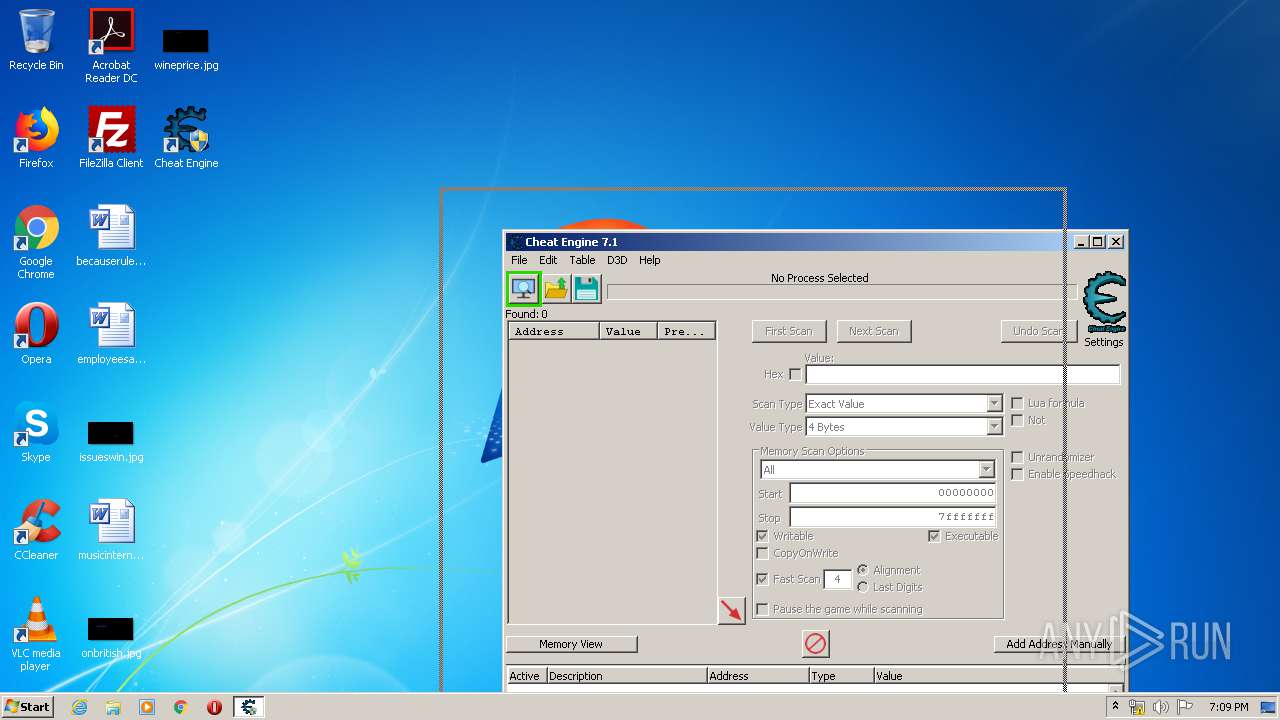Select wineprice.jpg desktop file
Screen dimensions: 1280x720
point(186,49)
